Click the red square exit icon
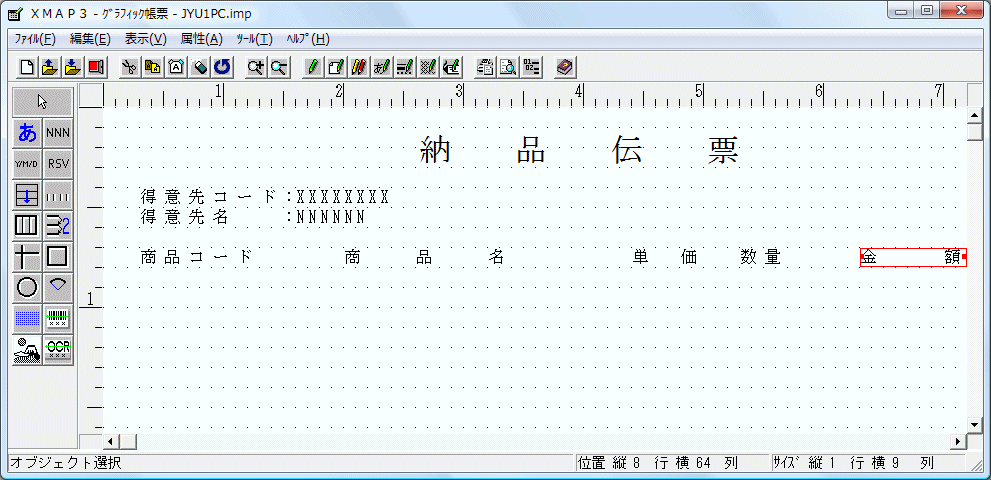Image resolution: width=991 pixels, height=480 pixels. 96,66
